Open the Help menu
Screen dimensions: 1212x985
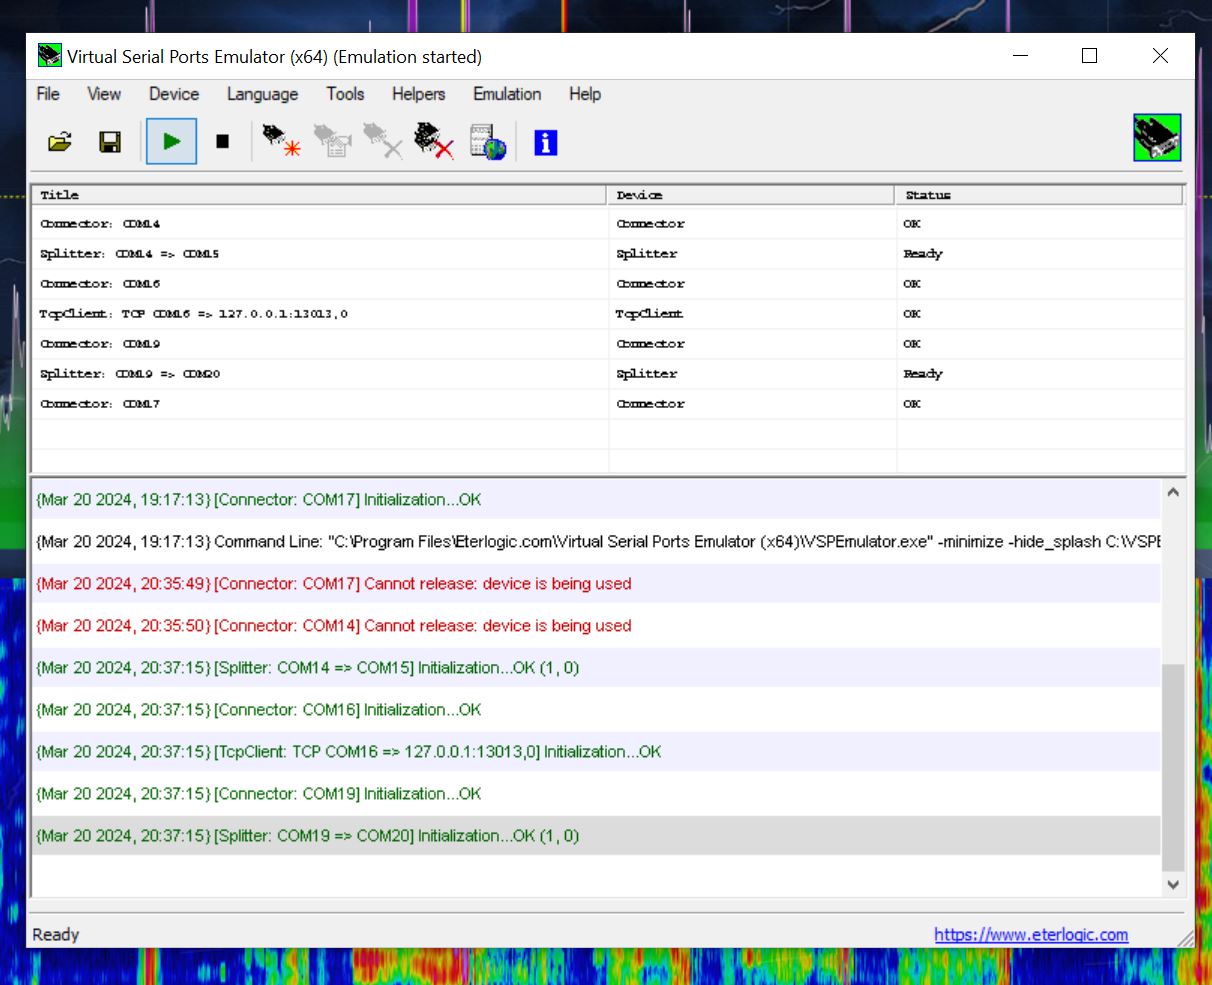tap(585, 94)
